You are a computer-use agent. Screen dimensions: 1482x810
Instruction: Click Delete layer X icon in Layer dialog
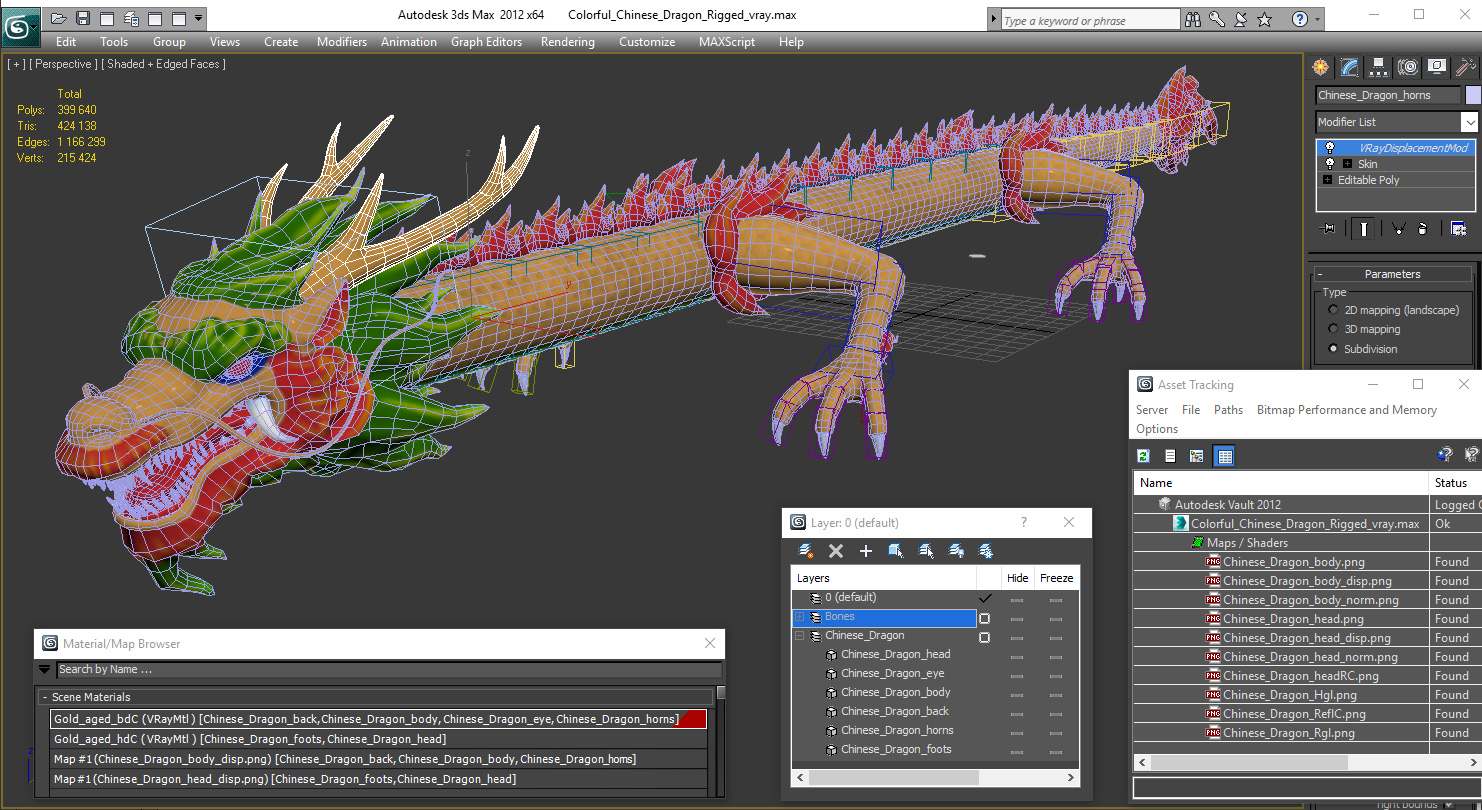(836, 551)
